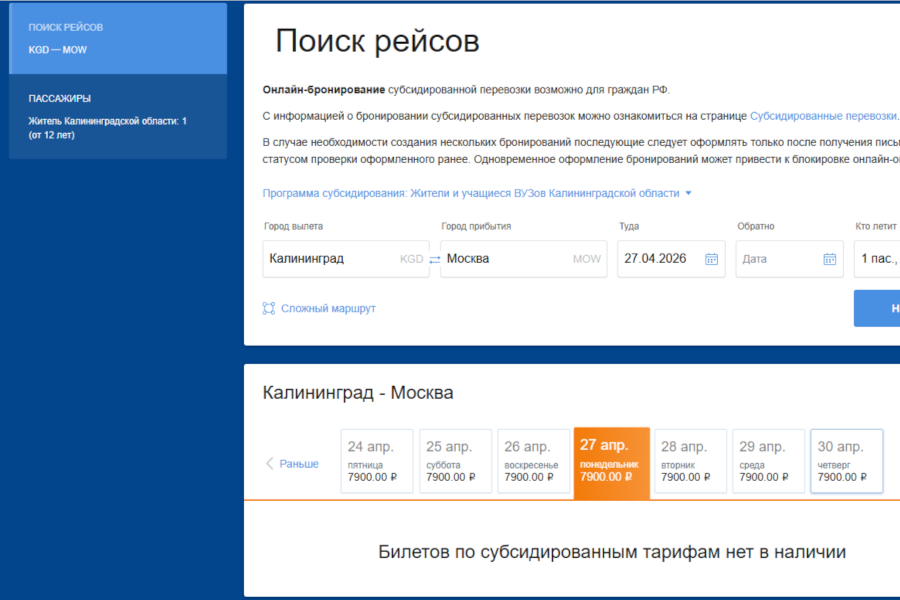Choose the 26 апр. Sunday date
This screenshot has height=600, width=900.
[533, 461]
